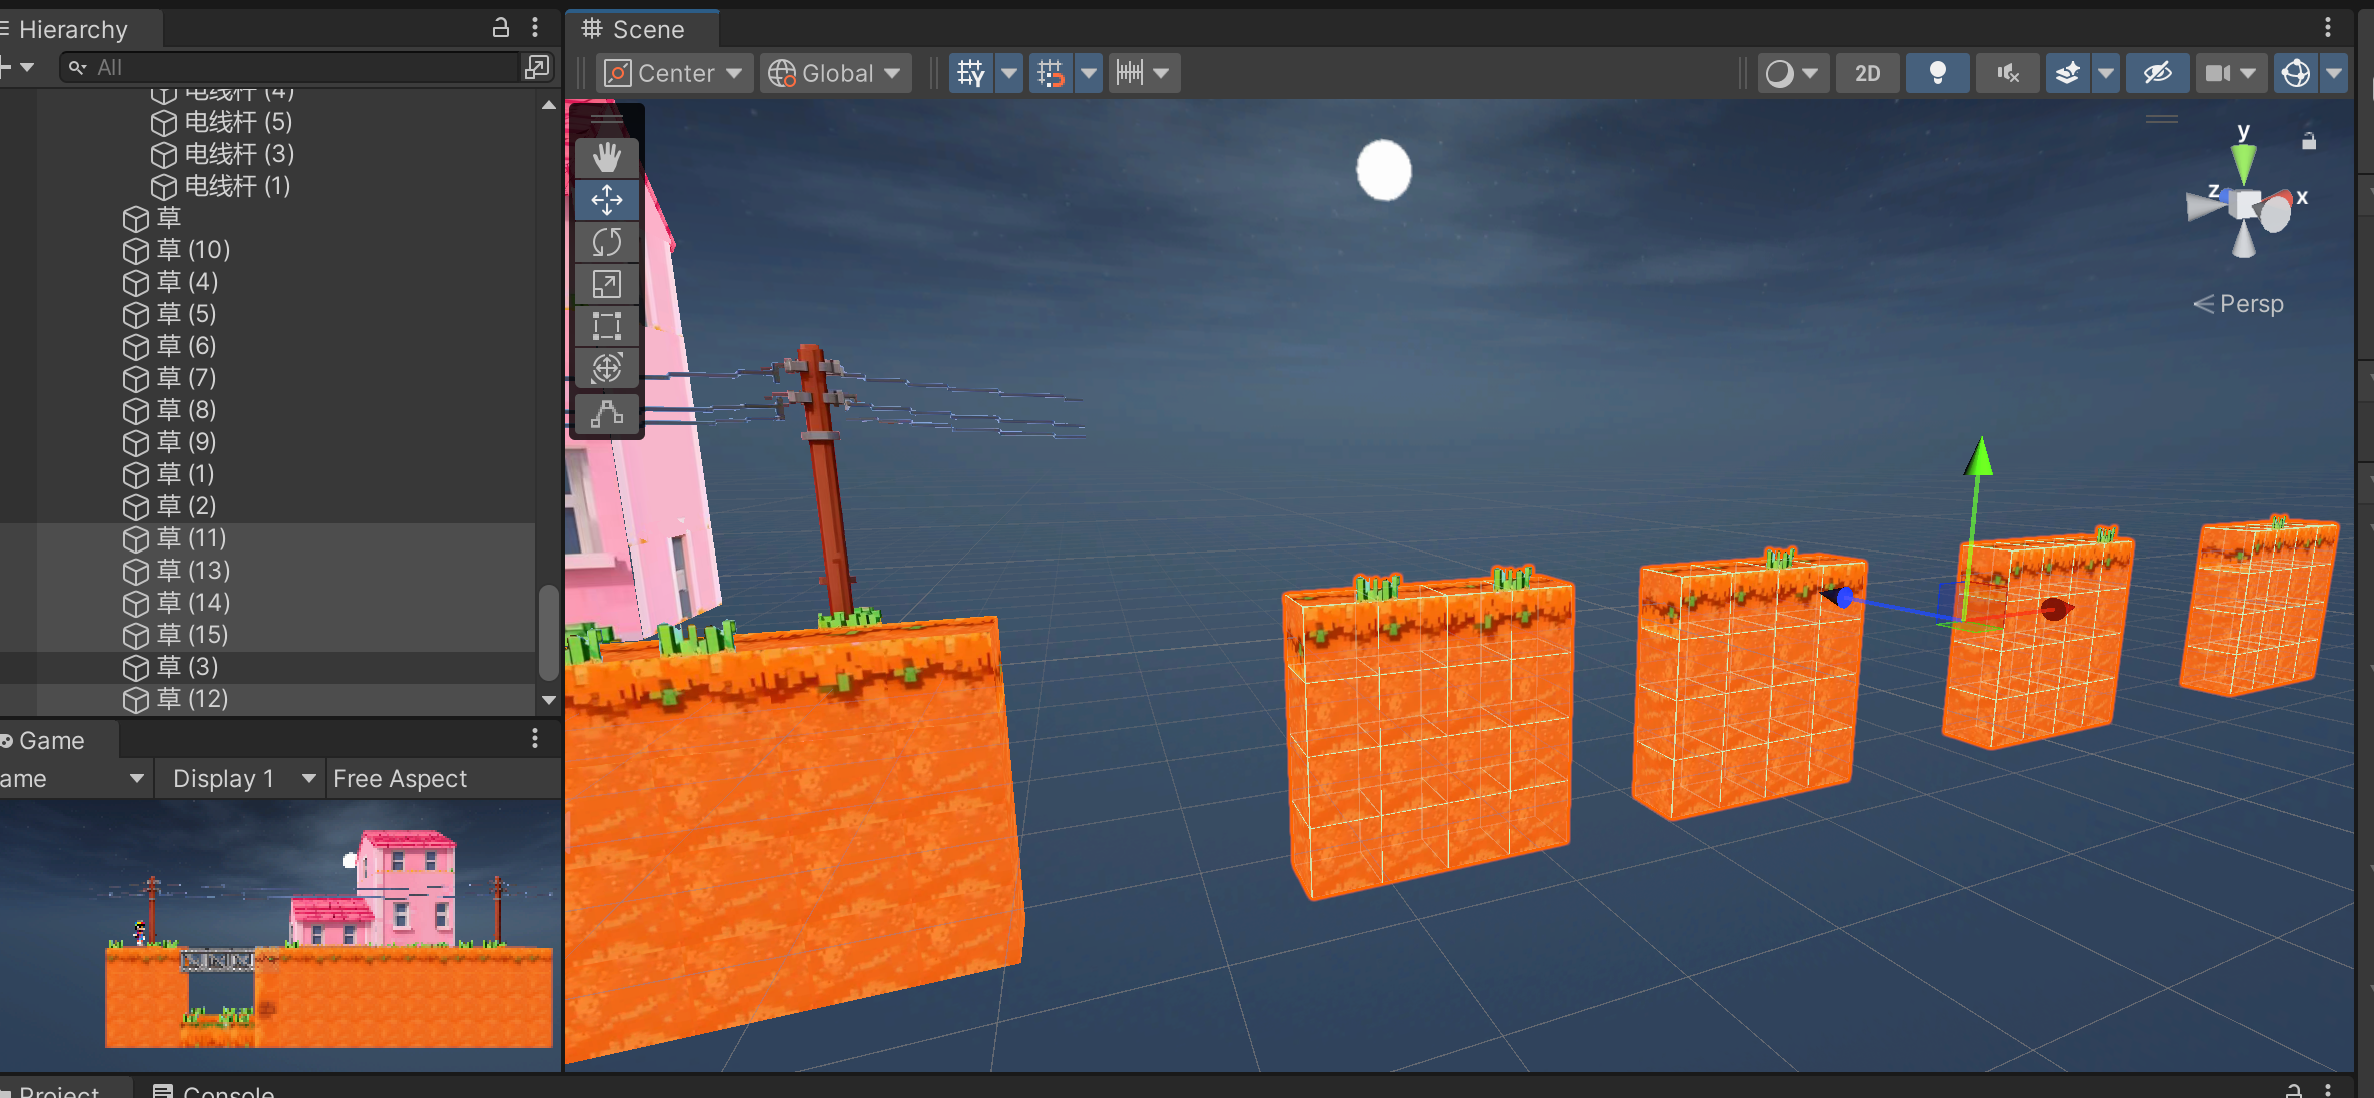Toggle scene lighting bulb
The image size is (2374, 1098).
click(1937, 73)
